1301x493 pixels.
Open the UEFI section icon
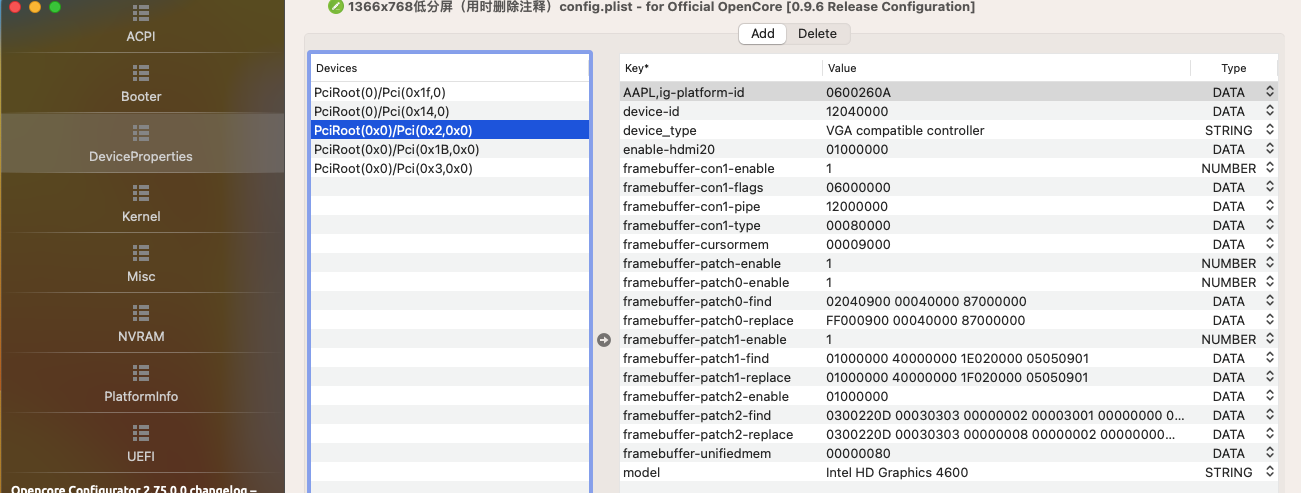(141, 433)
